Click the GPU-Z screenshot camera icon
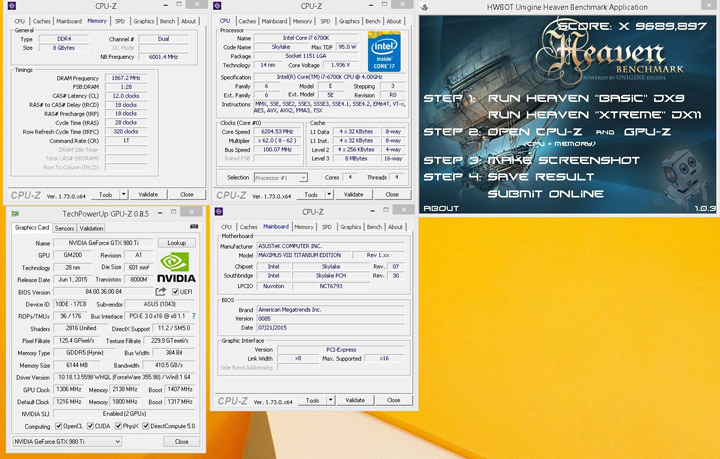The image size is (720, 459). click(194, 227)
